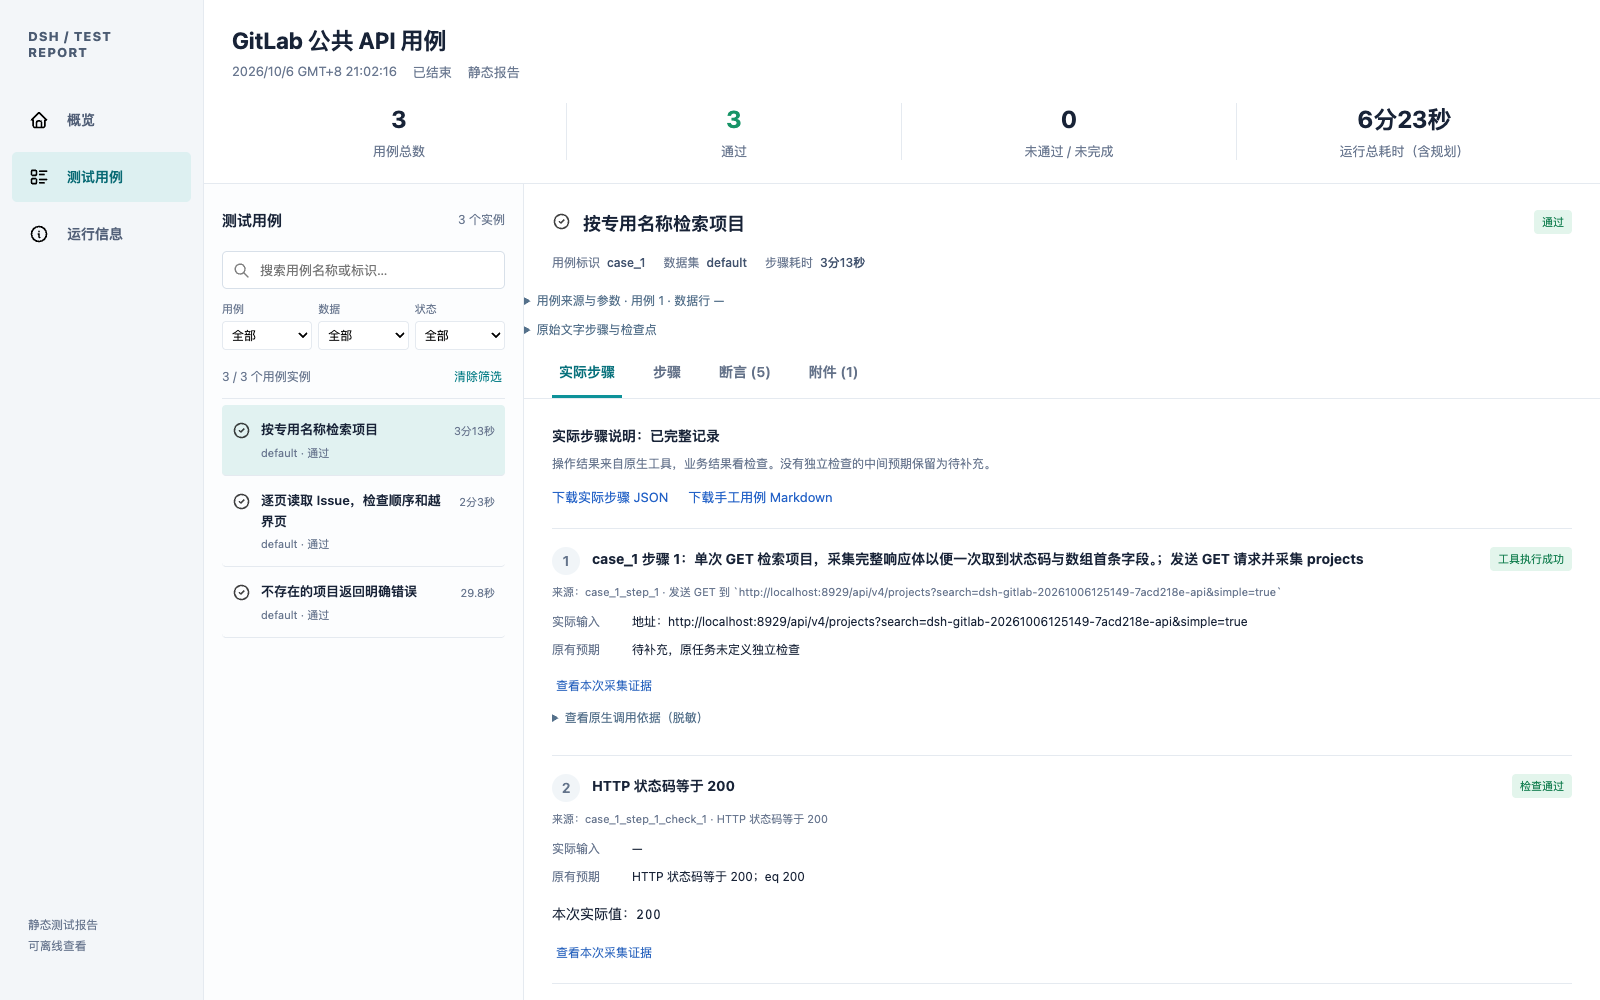Click 下载手工用例 Markdown link
The height and width of the screenshot is (1000, 1600).
click(760, 497)
